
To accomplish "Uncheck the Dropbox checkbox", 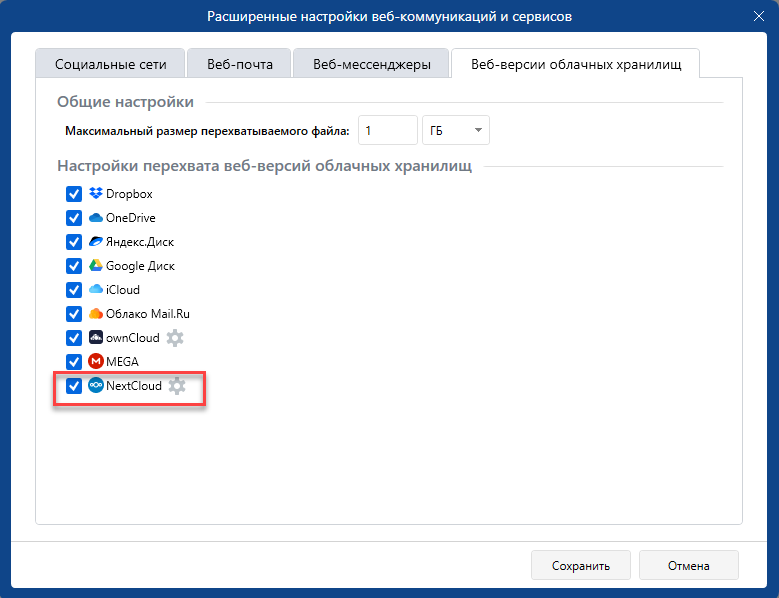I will coord(73,194).
